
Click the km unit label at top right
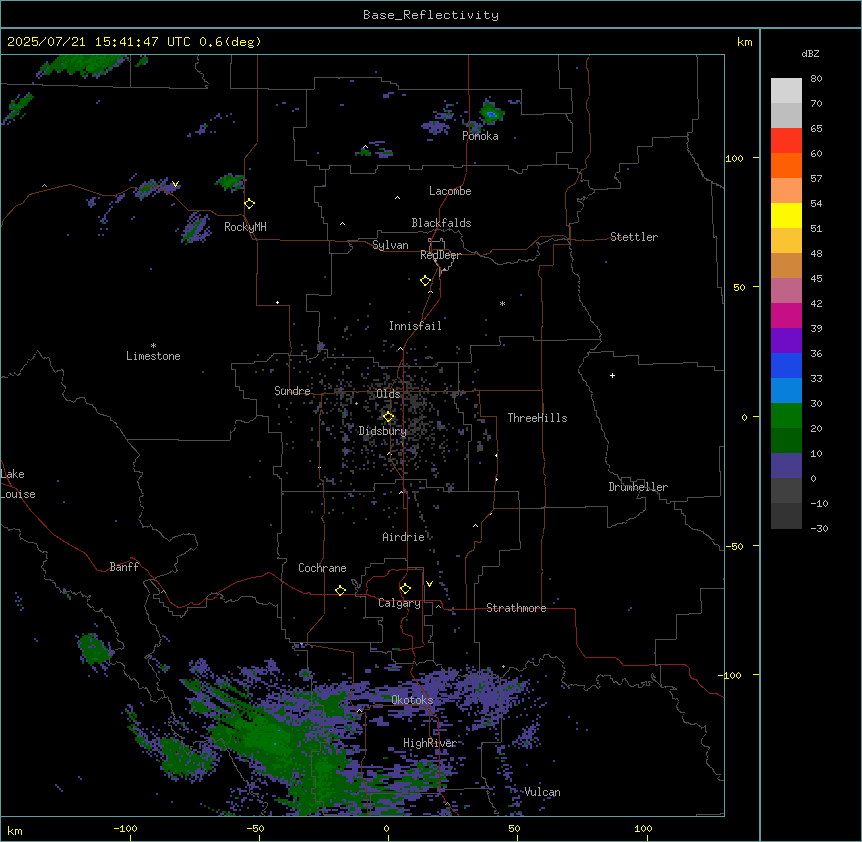pos(744,42)
